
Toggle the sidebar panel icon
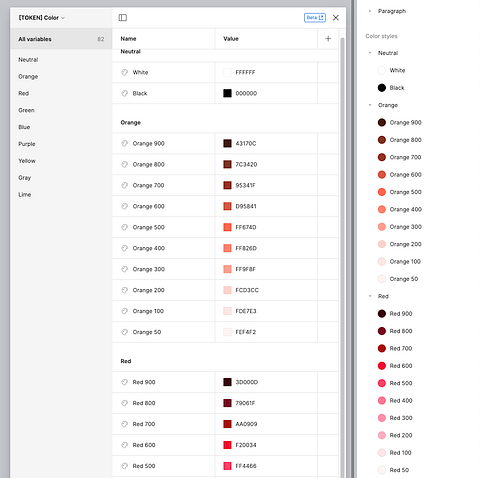coord(123,18)
